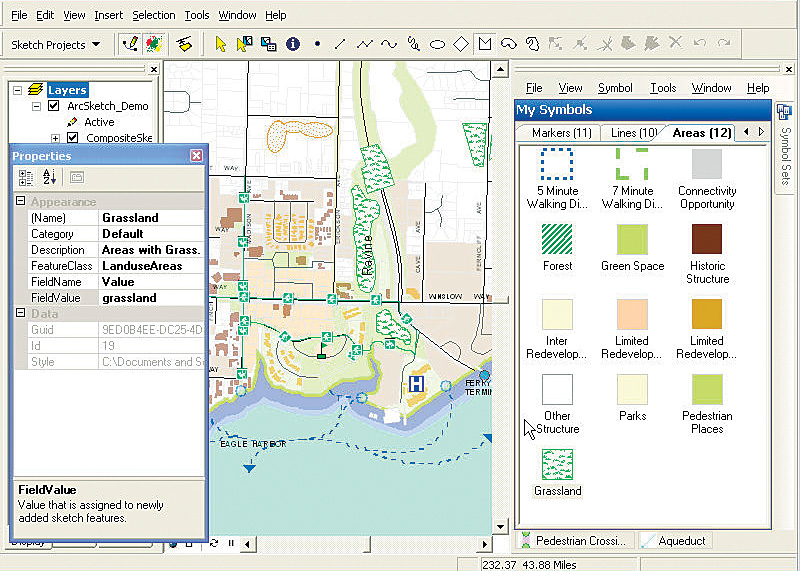Open the Selection menu
Screen dimensions: 800x571
[x=153, y=15]
